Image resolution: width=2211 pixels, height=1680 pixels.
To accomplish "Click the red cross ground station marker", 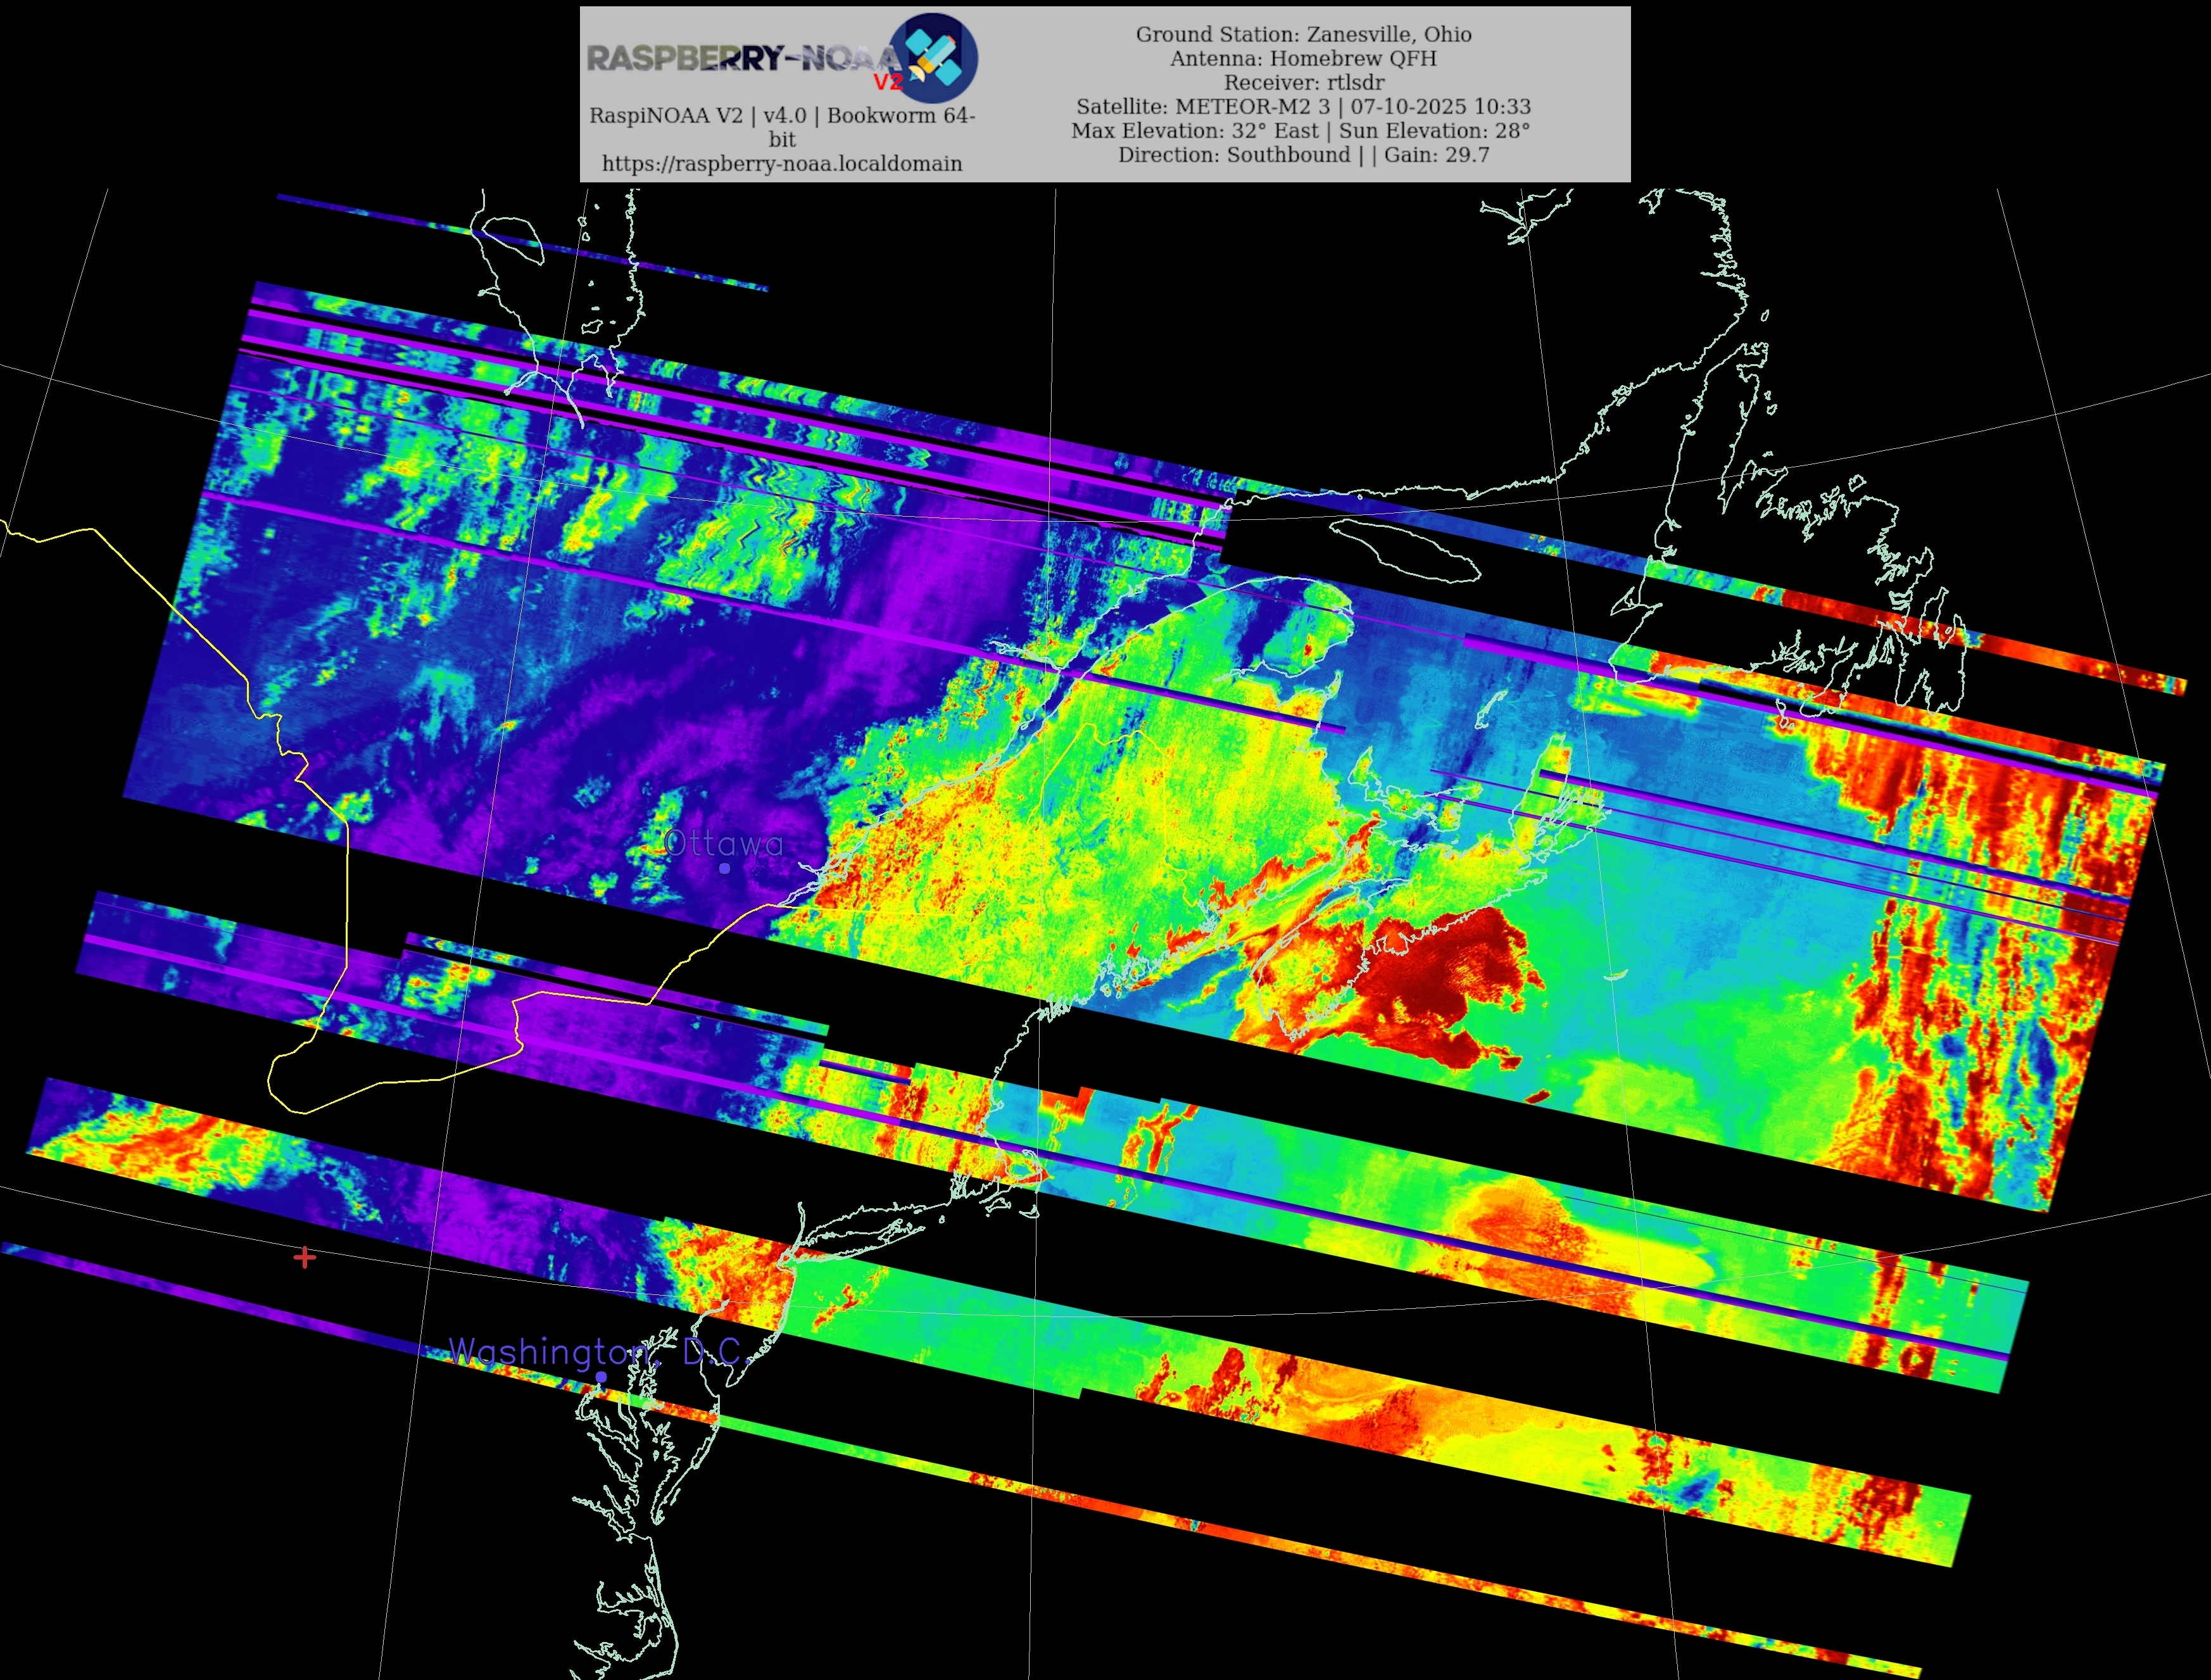I will pos(305,1257).
